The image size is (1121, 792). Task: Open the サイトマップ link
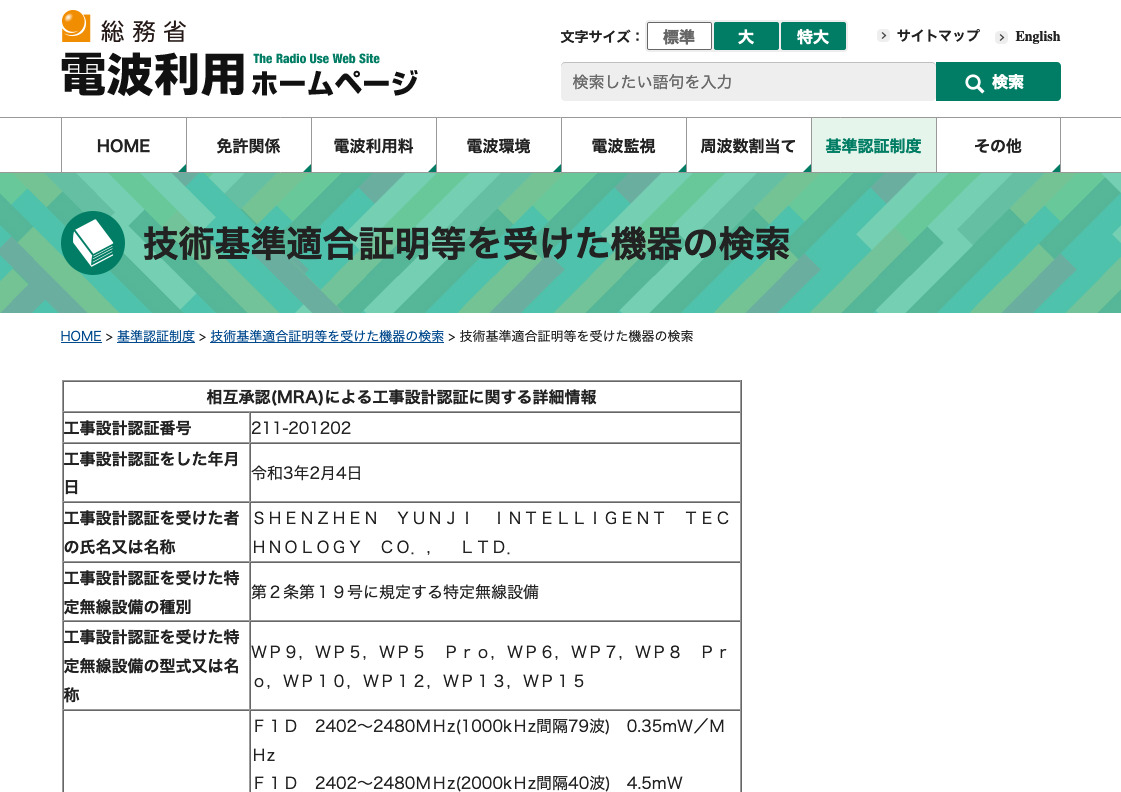pos(937,36)
